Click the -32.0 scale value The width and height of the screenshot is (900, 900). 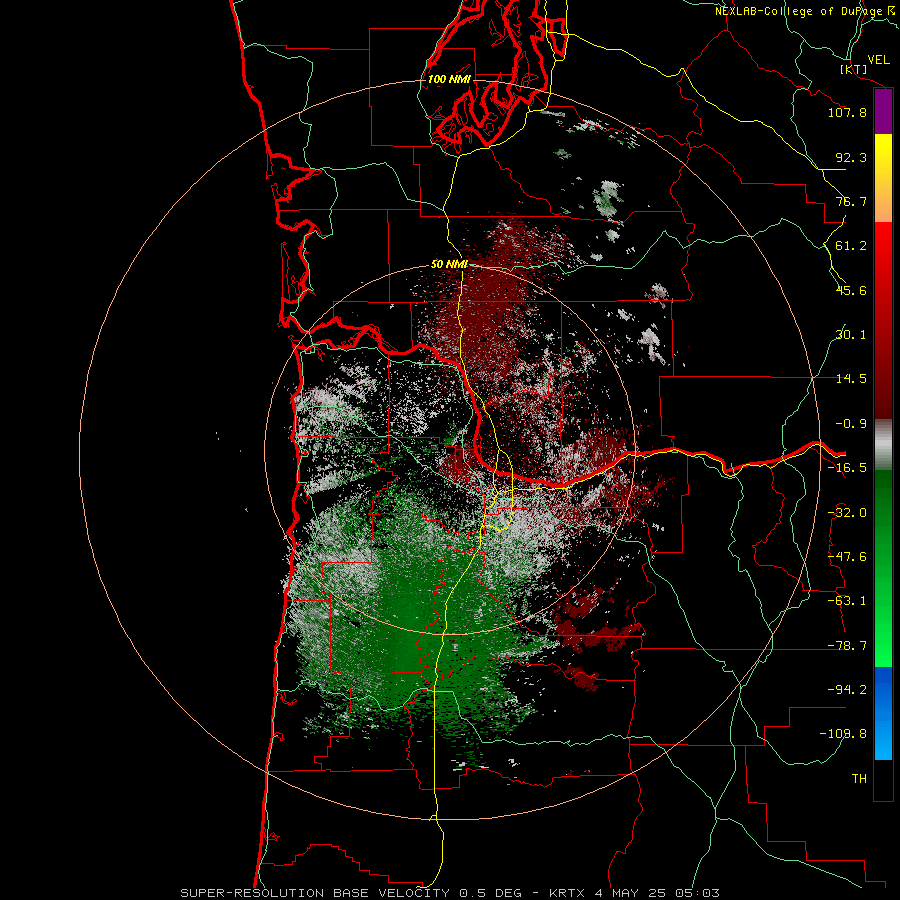point(847,513)
